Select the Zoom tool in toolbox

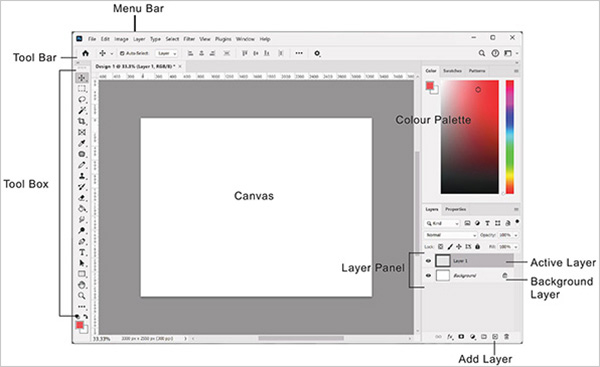tap(82, 295)
